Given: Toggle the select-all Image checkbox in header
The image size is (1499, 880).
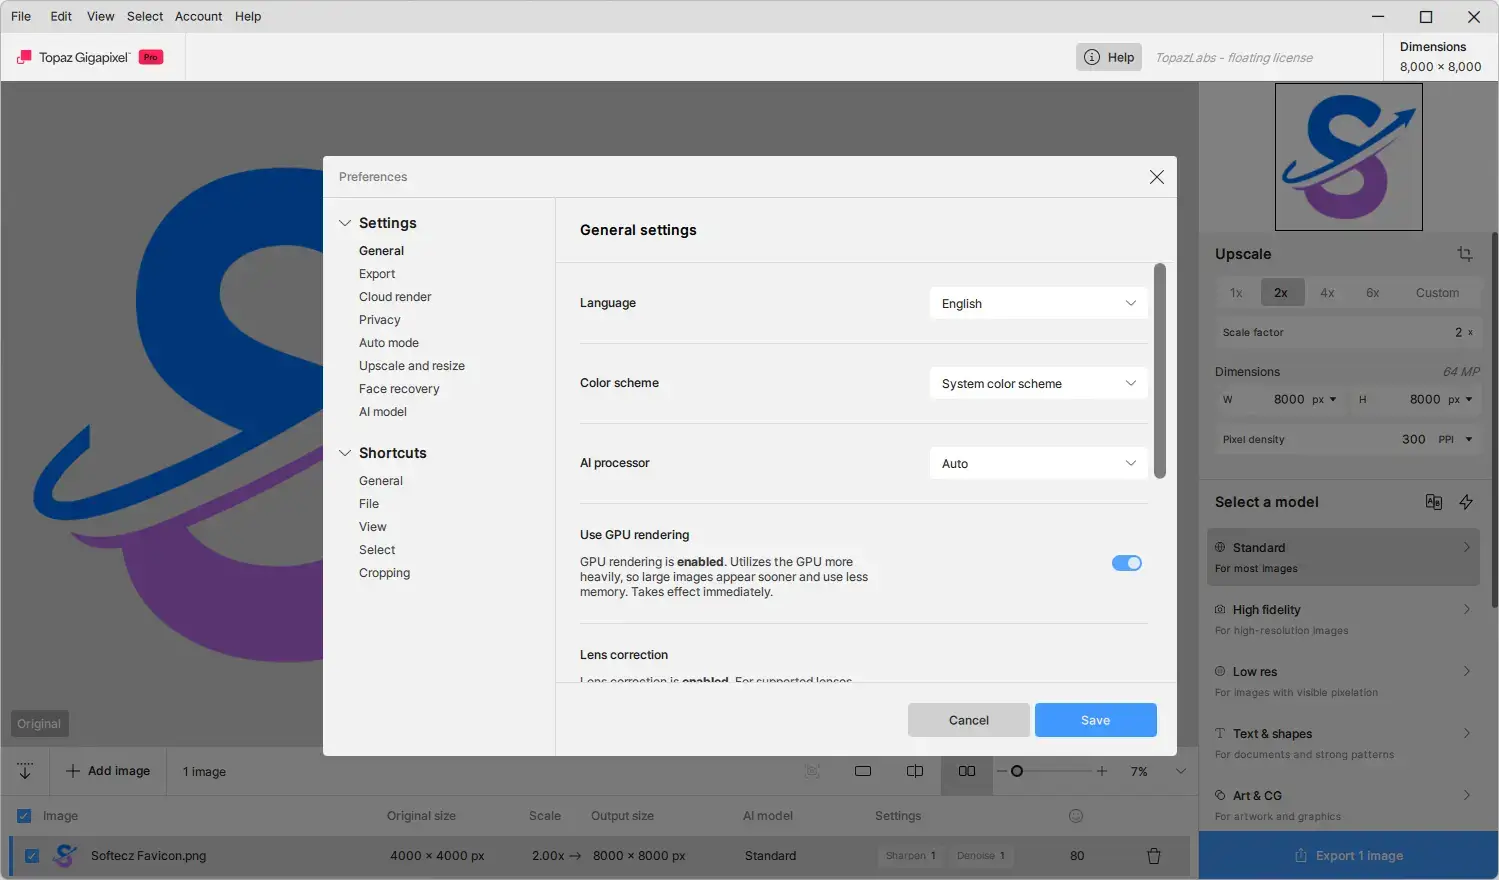Looking at the screenshot, I should (24, 816).
